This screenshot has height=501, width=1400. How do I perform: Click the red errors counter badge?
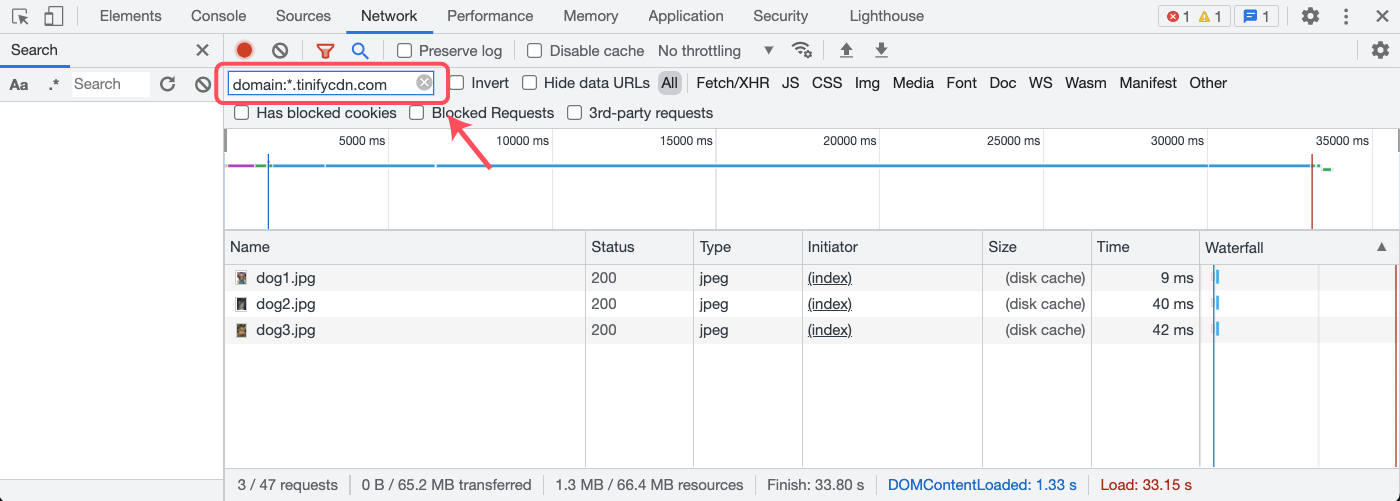1177,16
